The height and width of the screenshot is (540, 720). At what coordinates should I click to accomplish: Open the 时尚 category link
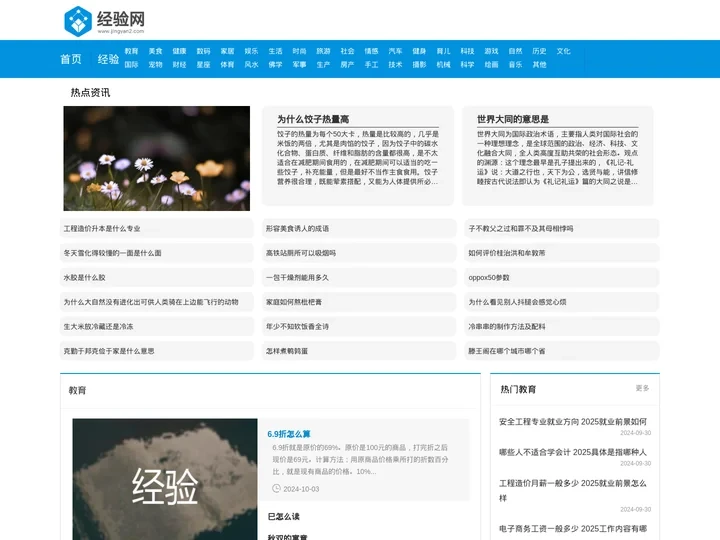pos(299,51)
